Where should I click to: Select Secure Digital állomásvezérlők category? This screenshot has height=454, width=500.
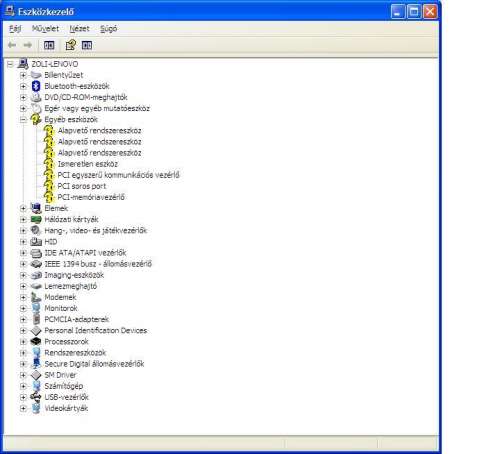pyautogui.click(x=94, y=364)
